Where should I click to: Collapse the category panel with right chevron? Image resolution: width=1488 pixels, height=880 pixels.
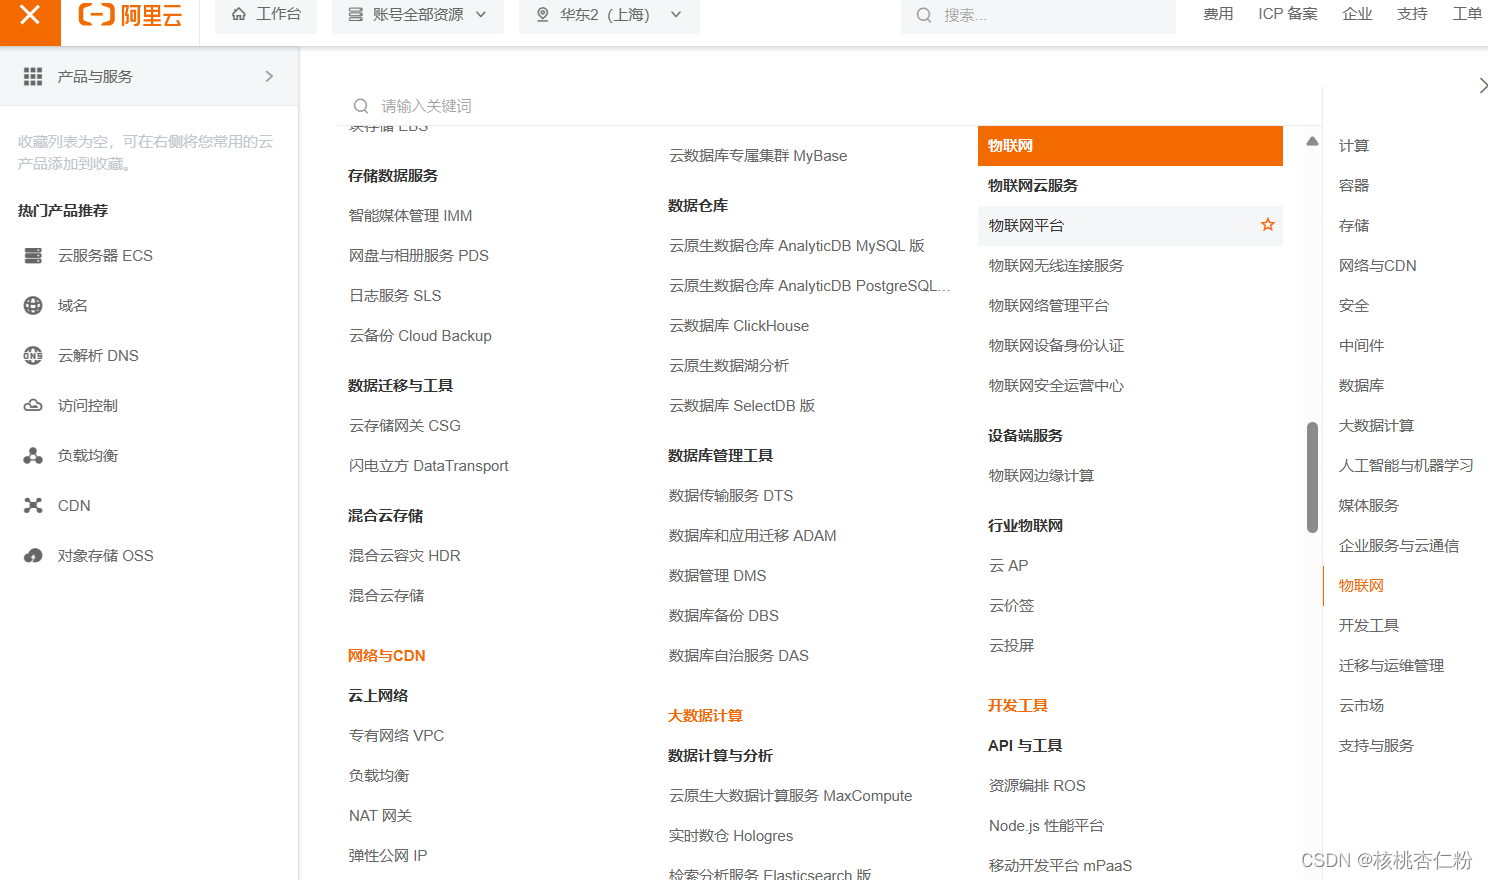1482,86
